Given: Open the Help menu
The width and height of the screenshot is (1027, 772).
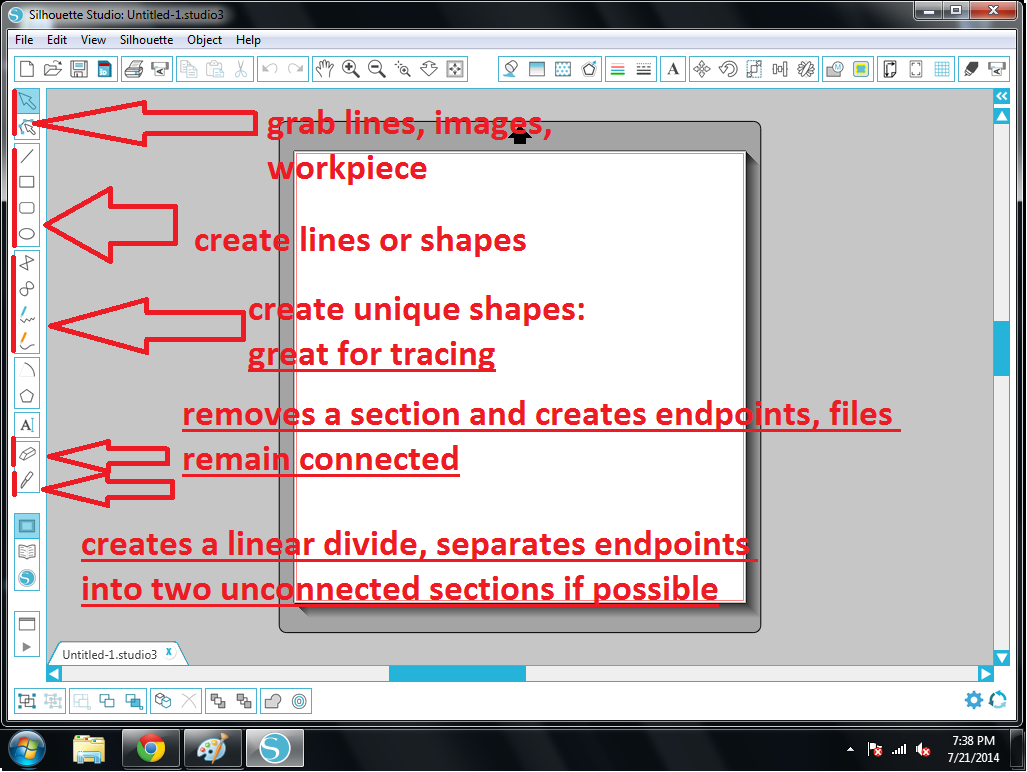Looking at the screenshot, I should pos(248,40).
